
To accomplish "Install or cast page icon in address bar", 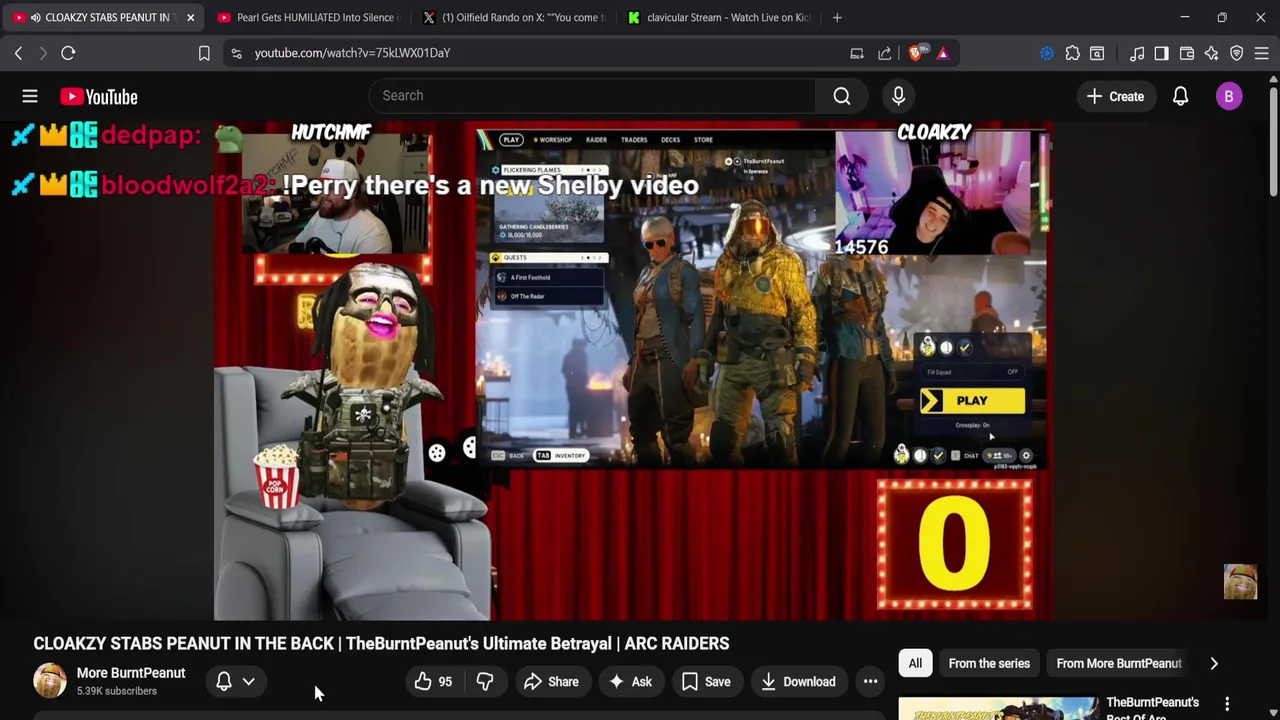I will coord(857,53).
